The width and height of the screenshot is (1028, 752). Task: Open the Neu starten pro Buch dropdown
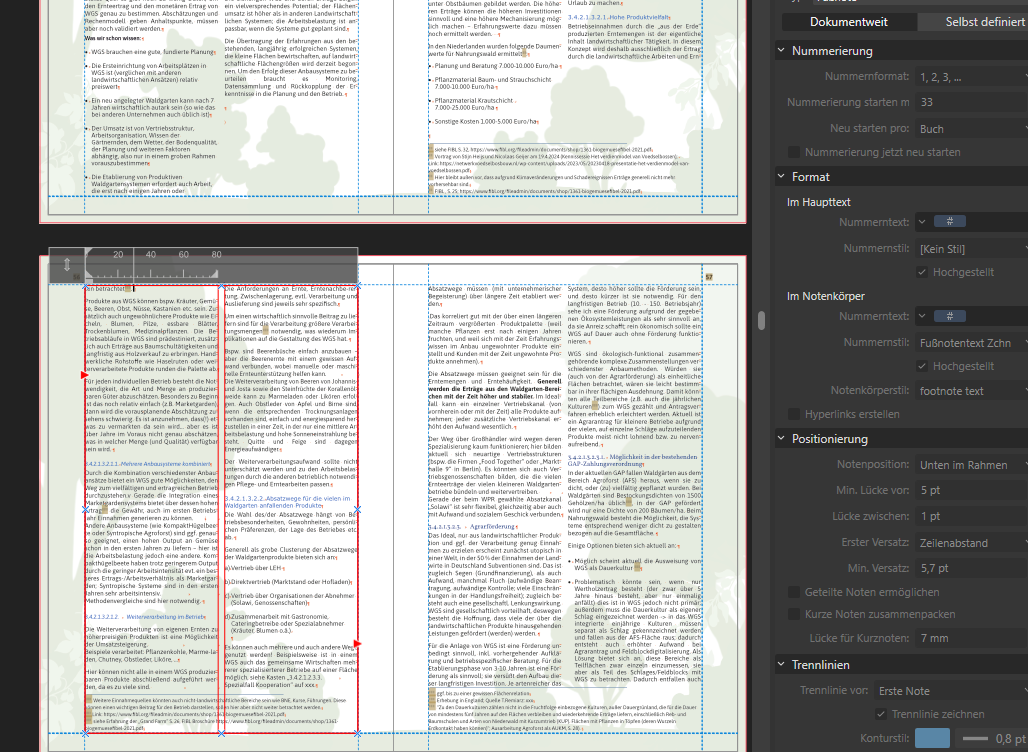(972, 129)
